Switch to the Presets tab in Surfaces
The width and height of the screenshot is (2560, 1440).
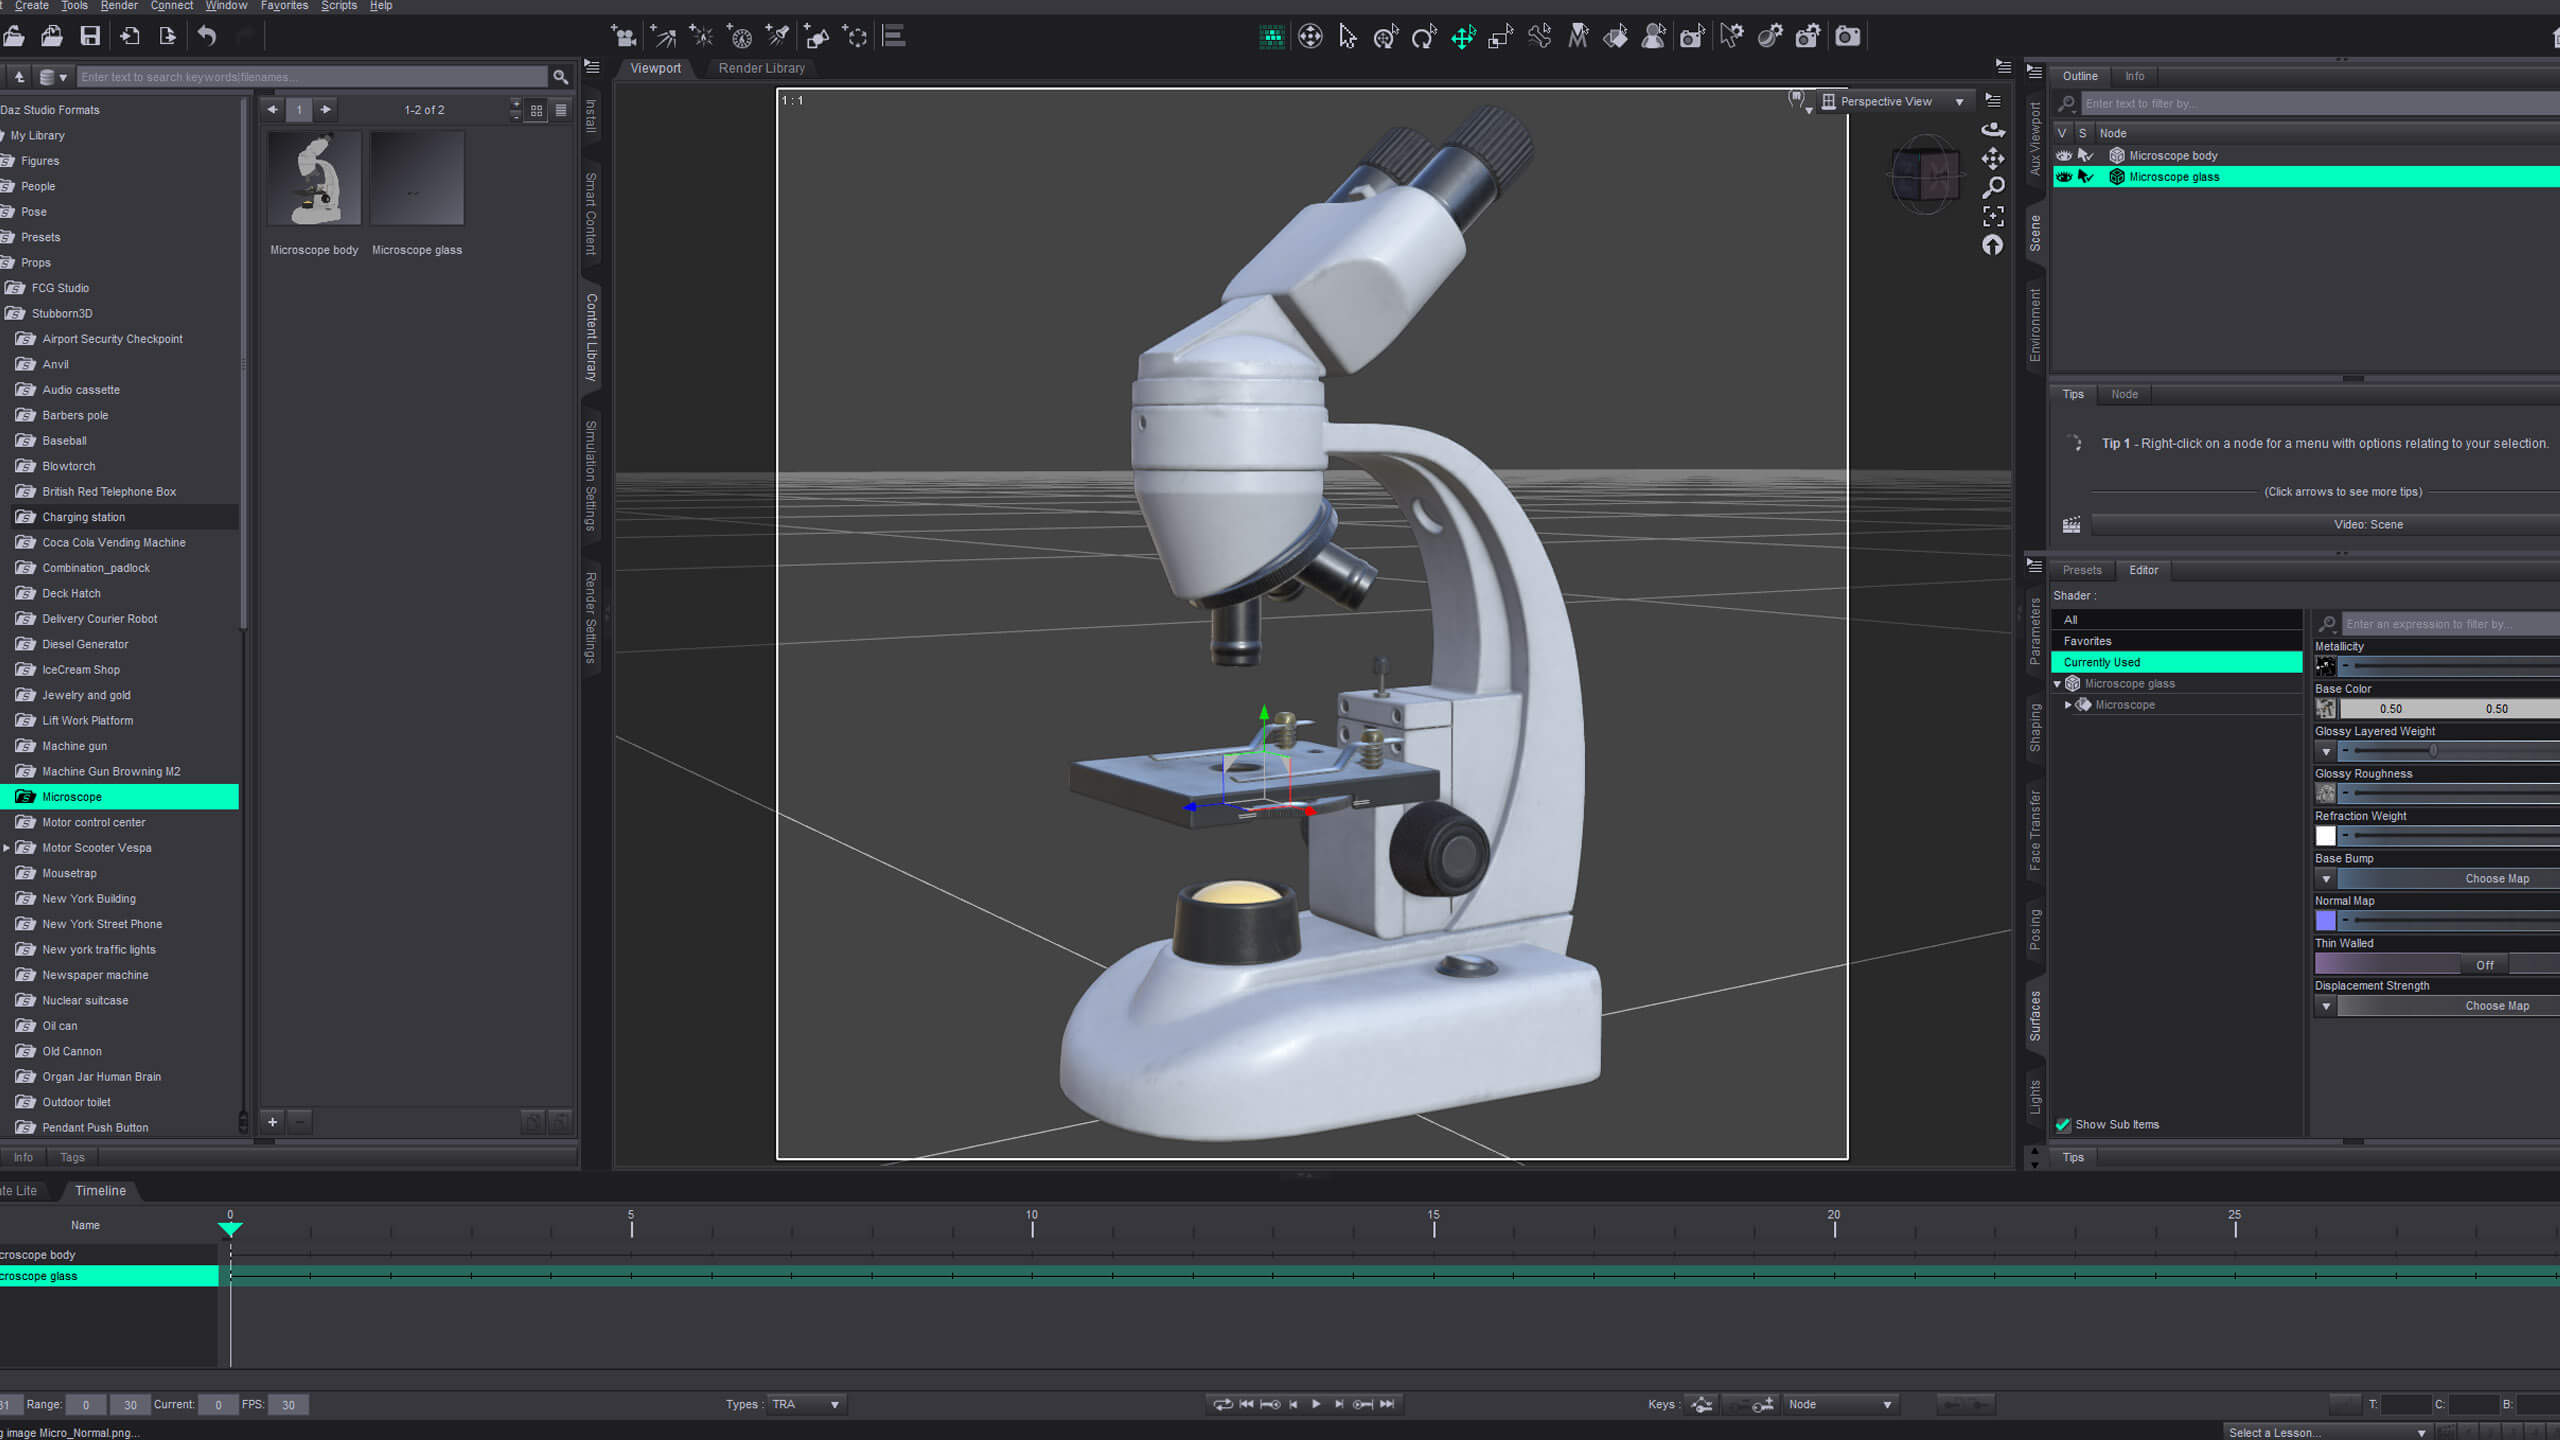tap(2082, 570)
